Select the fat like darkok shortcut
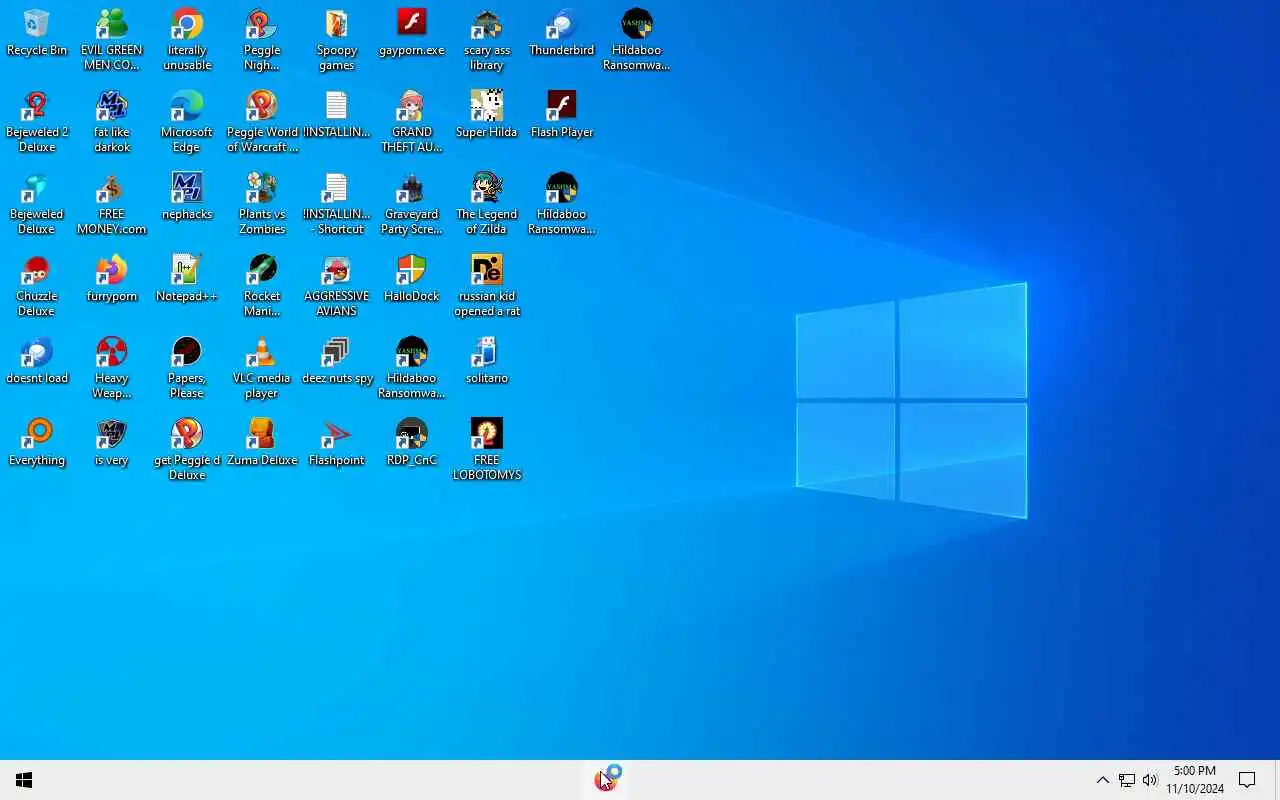Screen dimensions: 1280x800 111,122
